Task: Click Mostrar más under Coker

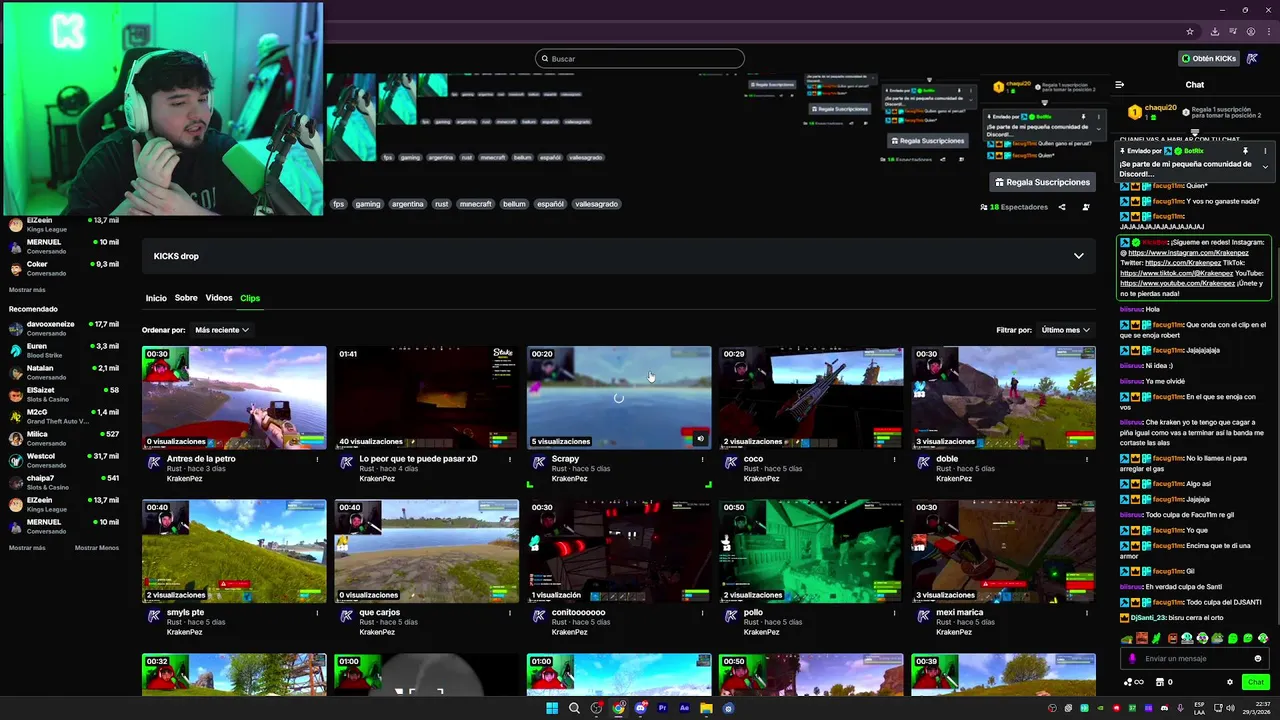Action: click(27, 290)
